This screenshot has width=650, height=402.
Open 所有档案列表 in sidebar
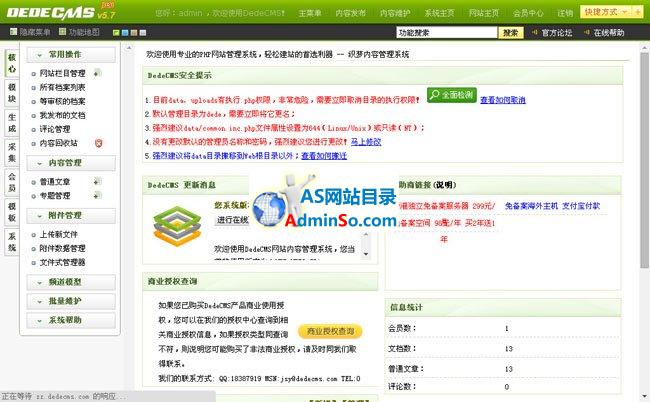62,87
